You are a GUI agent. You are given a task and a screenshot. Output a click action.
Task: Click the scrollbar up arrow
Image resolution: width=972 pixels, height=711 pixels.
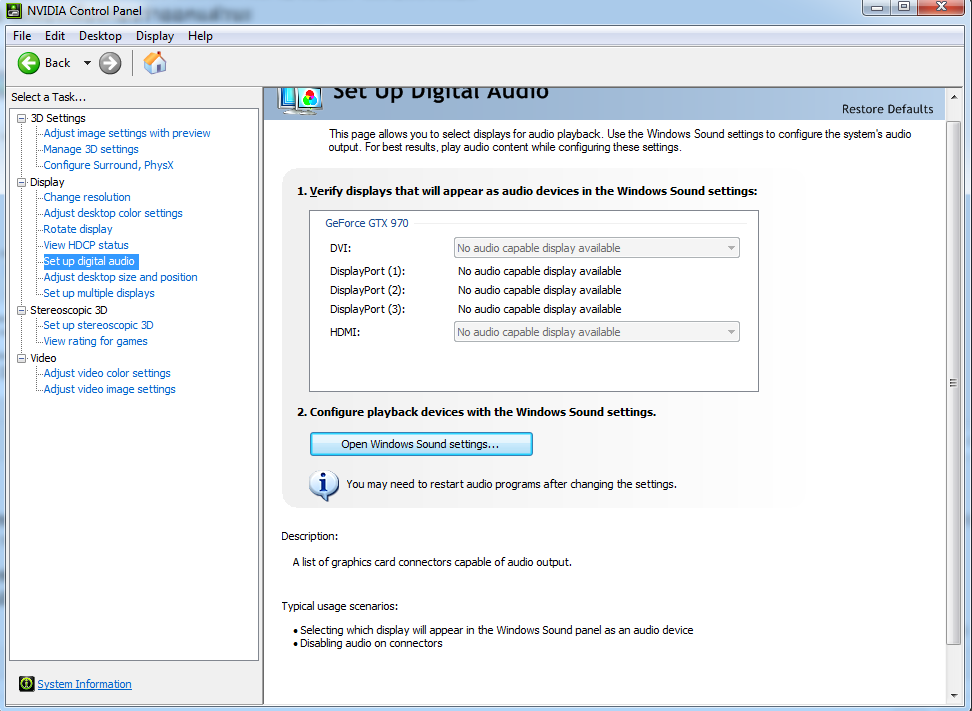tap(953, 97)
